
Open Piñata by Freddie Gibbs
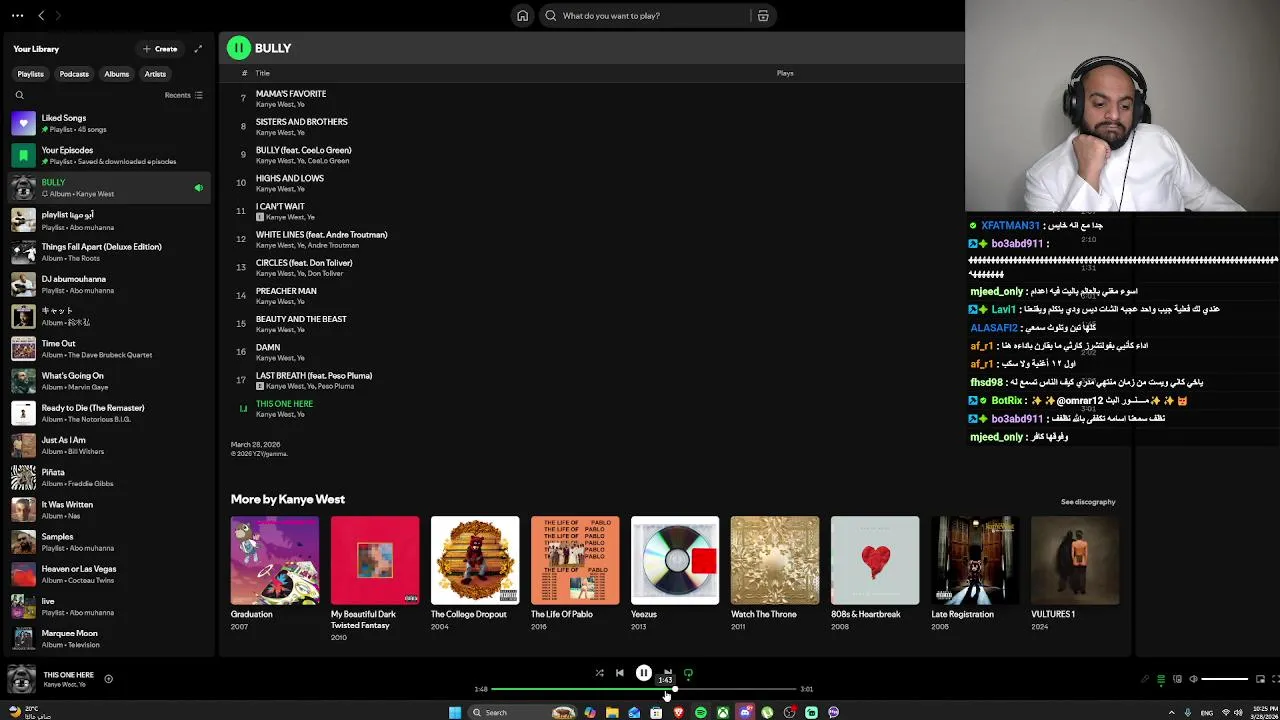click(x=109, y=477)
